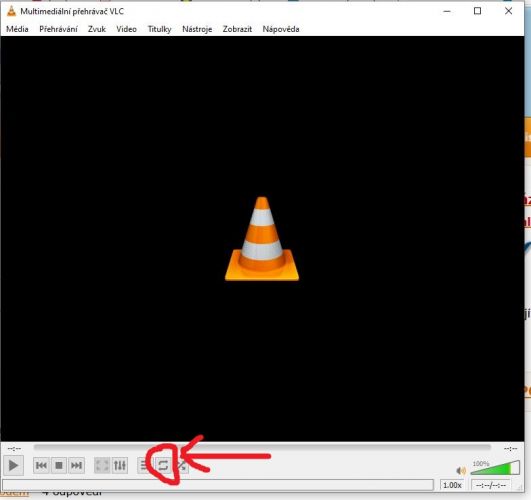This screenshot has height=500, width=531.
Task: Open the Nástroje menu
Action: click(x=197, y=29)
